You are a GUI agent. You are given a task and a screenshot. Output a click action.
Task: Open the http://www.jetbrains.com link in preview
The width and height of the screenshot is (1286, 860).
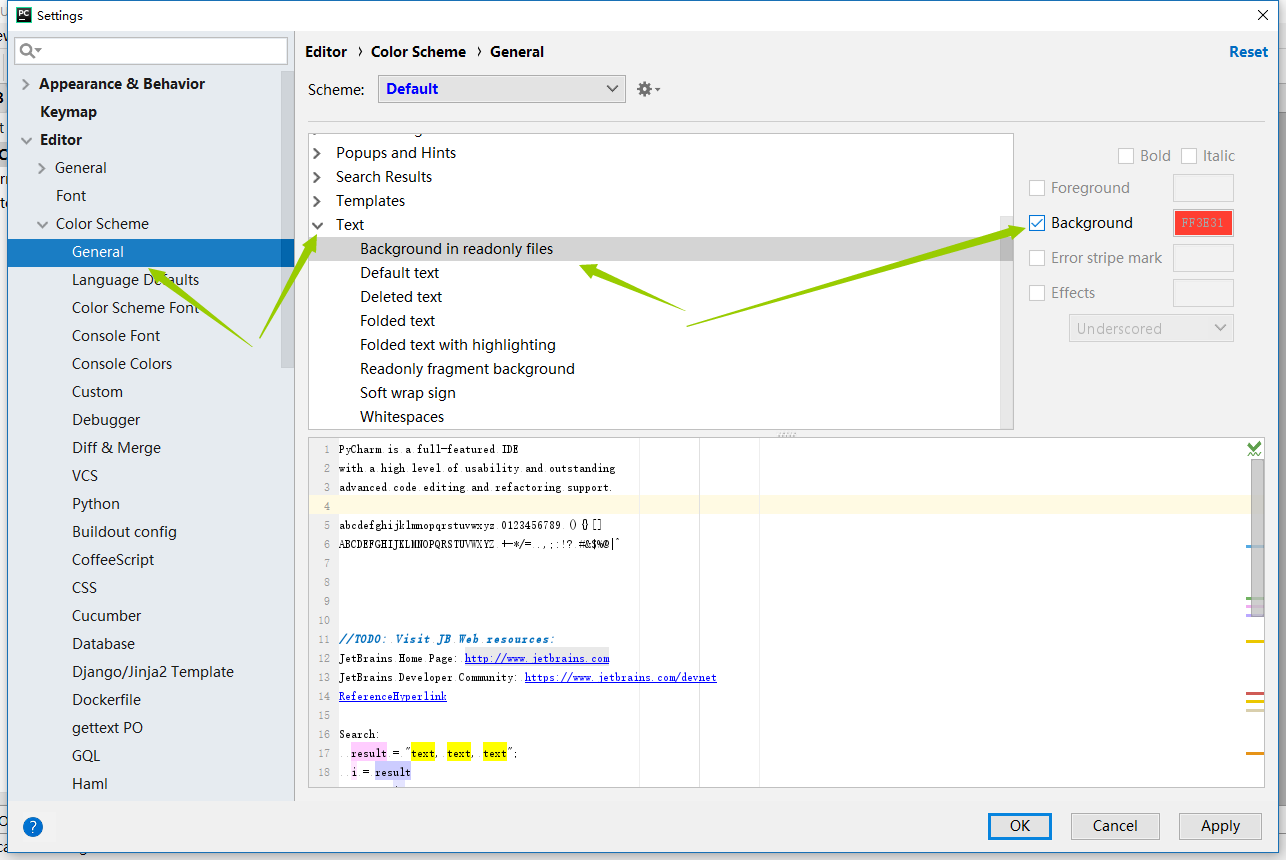(x=537, y=658)
